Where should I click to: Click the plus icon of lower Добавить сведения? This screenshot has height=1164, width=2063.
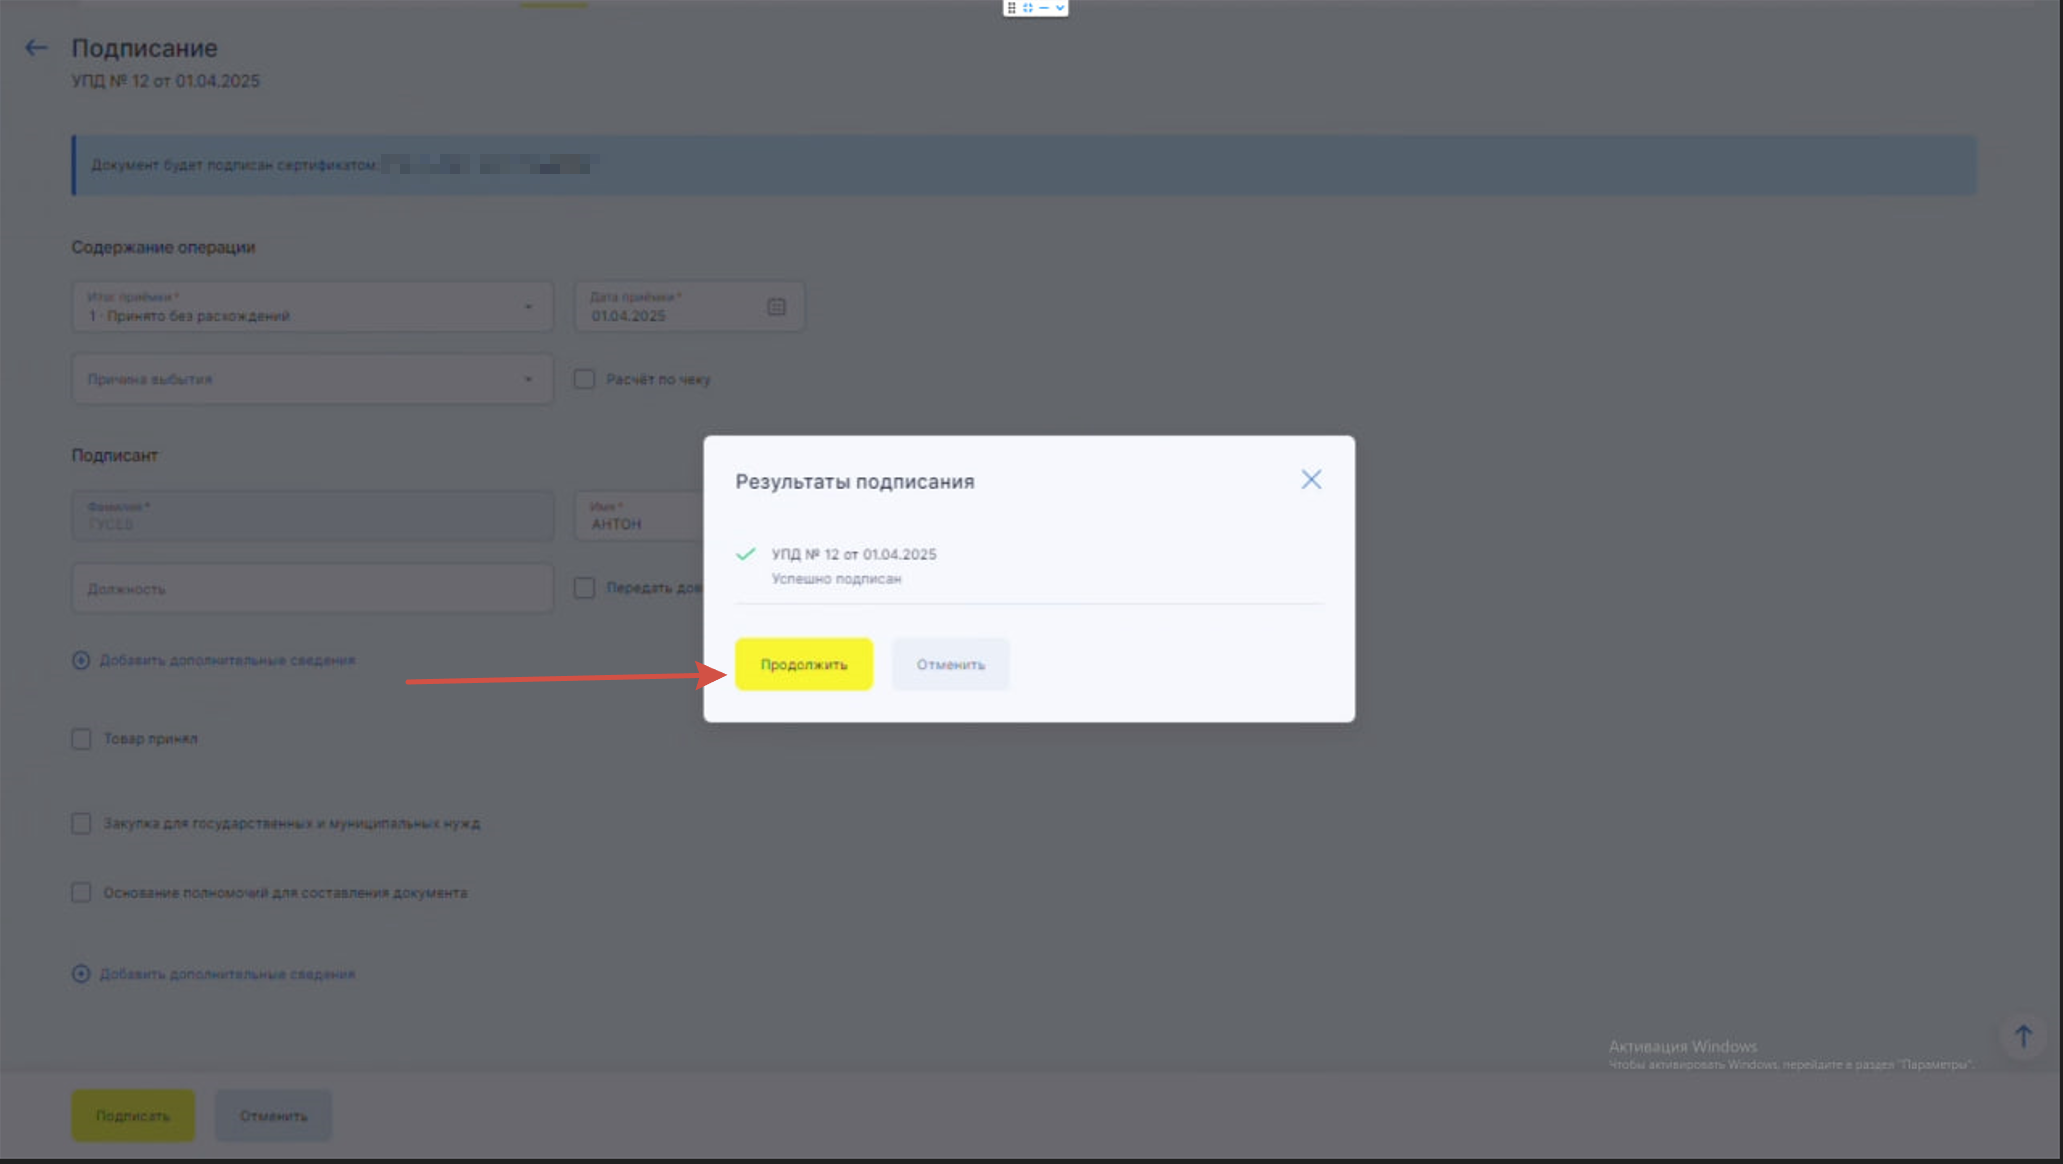click(81, 974)
